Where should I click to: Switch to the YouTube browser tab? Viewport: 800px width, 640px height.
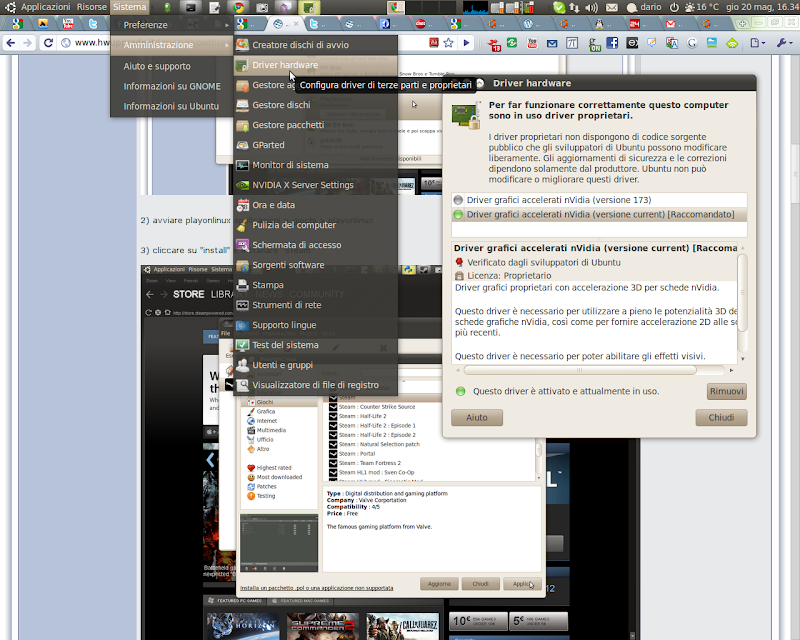pos(68,23)
